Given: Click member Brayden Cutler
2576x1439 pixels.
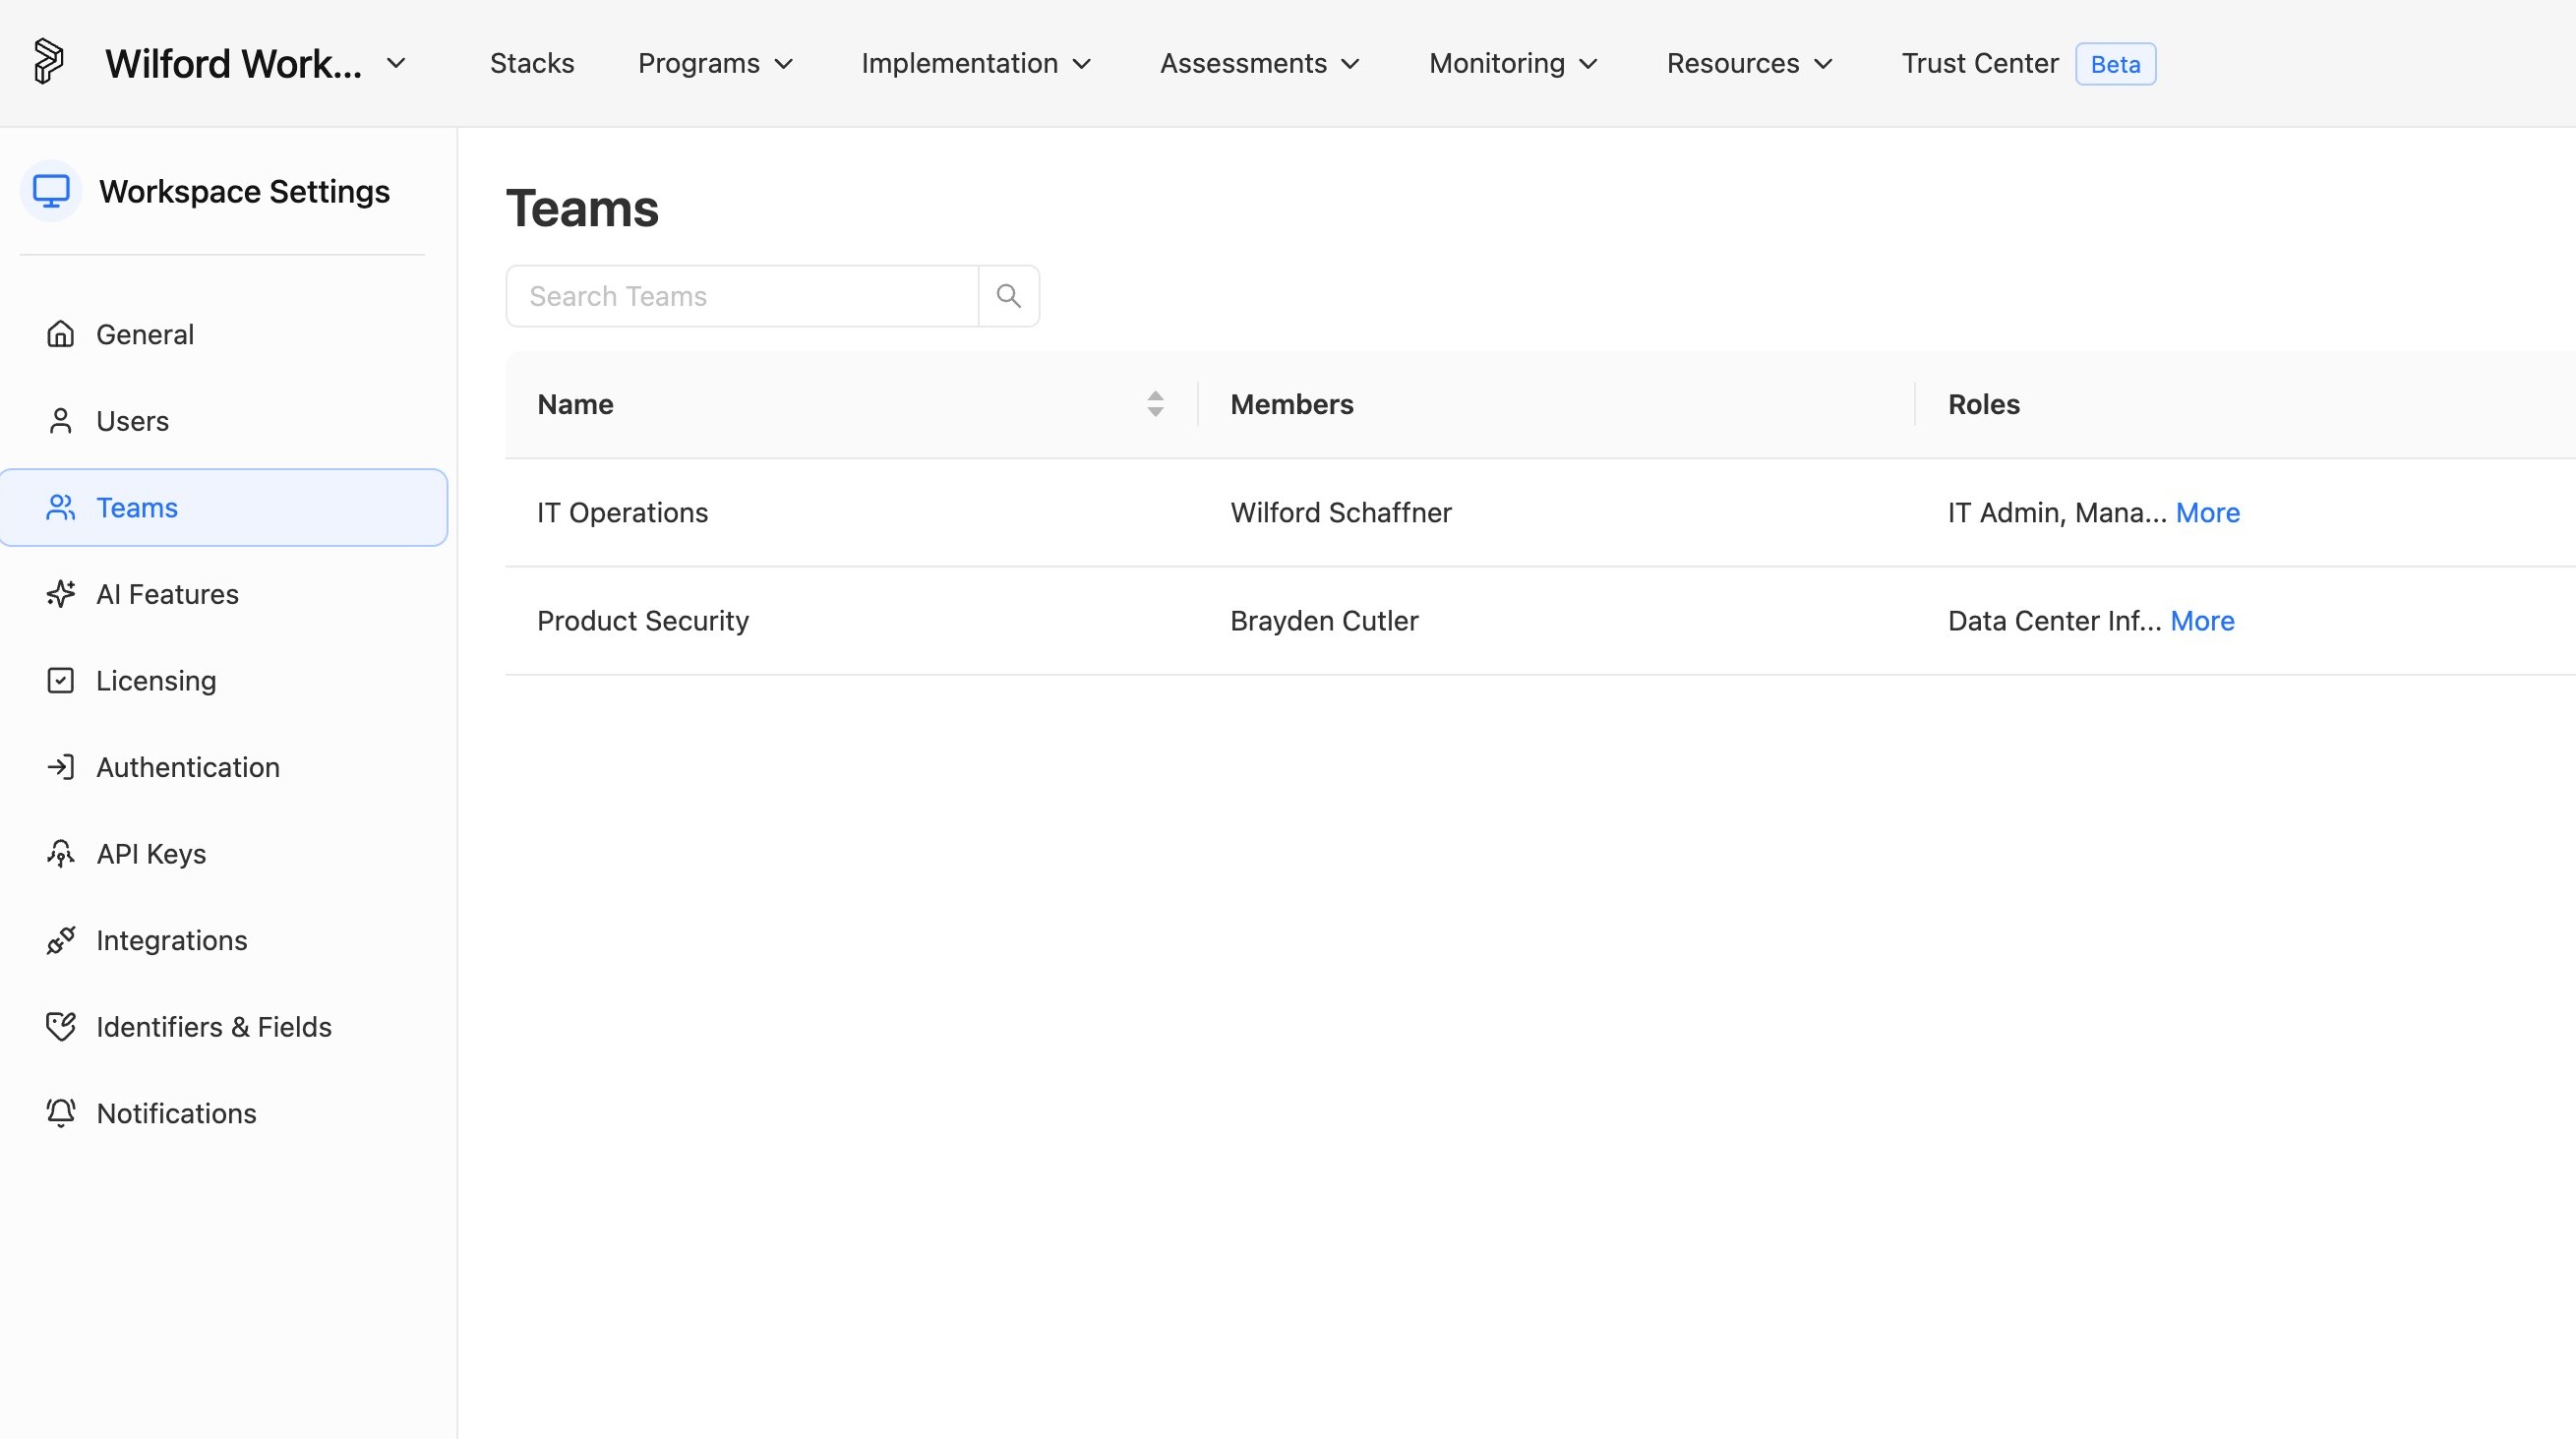Looking at the screenshot, I should [x=1324, y=620].
